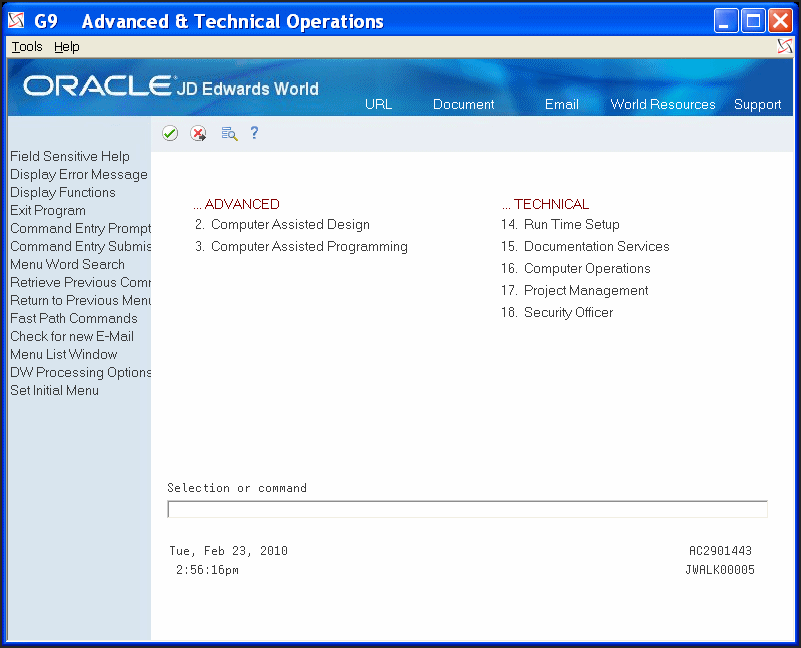Click the logo icon beside the menu bar
Image resolution: width=801 pixels, height=648 pixels.
[785, 47]
